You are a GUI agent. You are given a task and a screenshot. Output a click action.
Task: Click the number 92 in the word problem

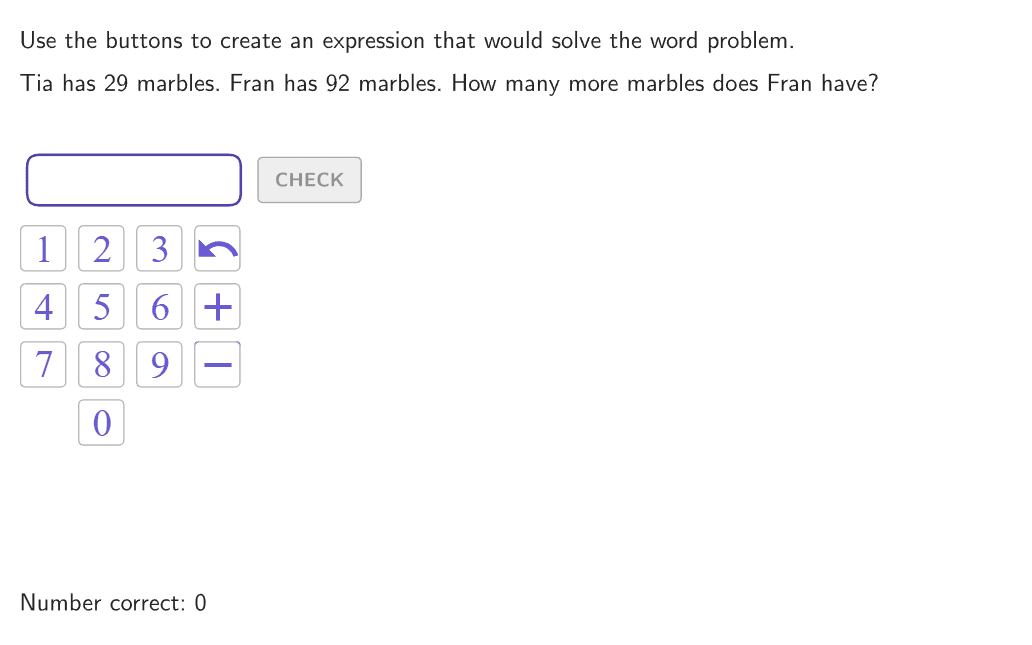[x=338, y=84]
